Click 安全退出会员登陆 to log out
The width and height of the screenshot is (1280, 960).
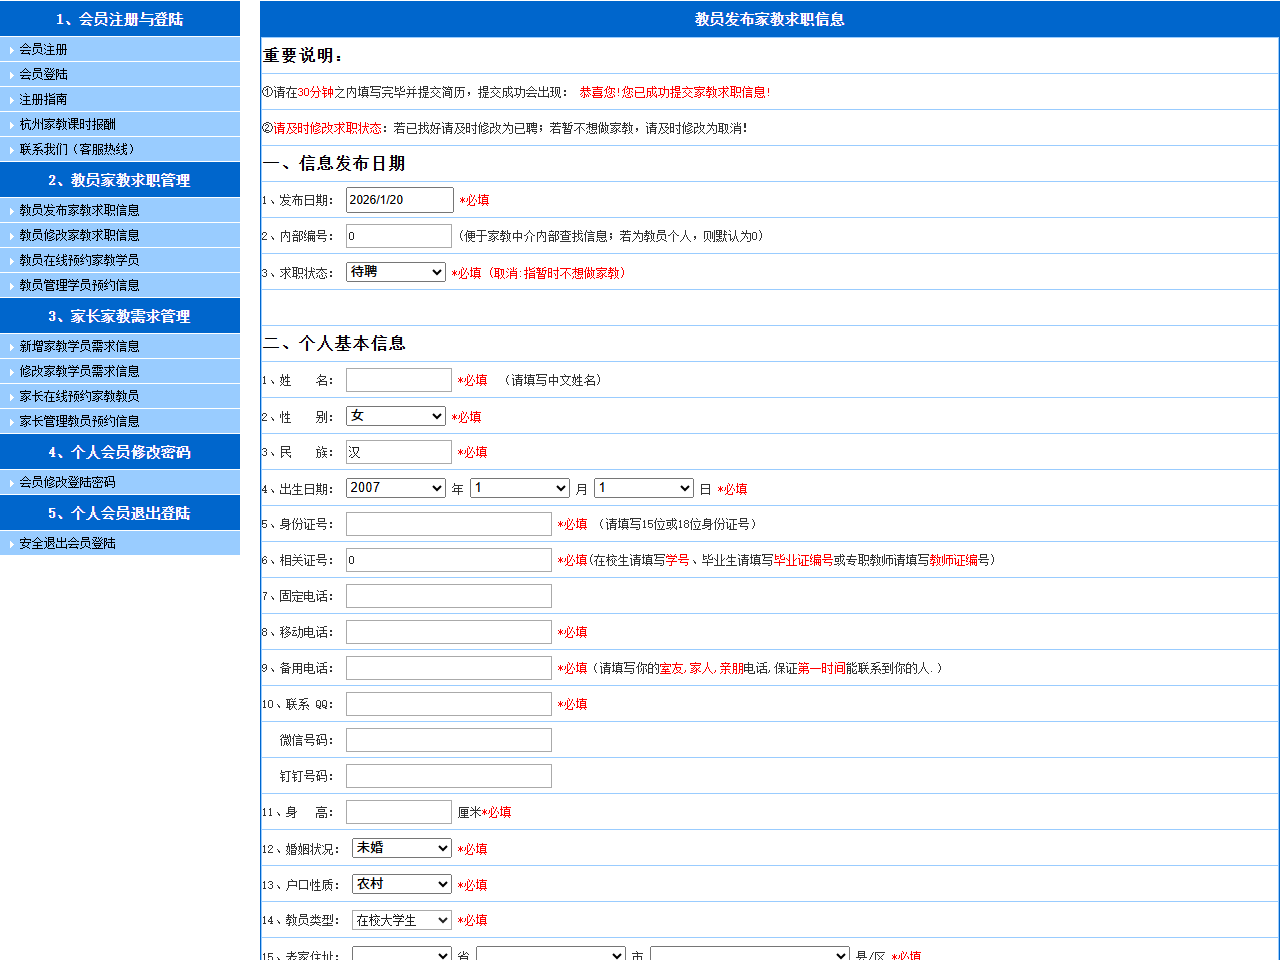tap(67, 543)
